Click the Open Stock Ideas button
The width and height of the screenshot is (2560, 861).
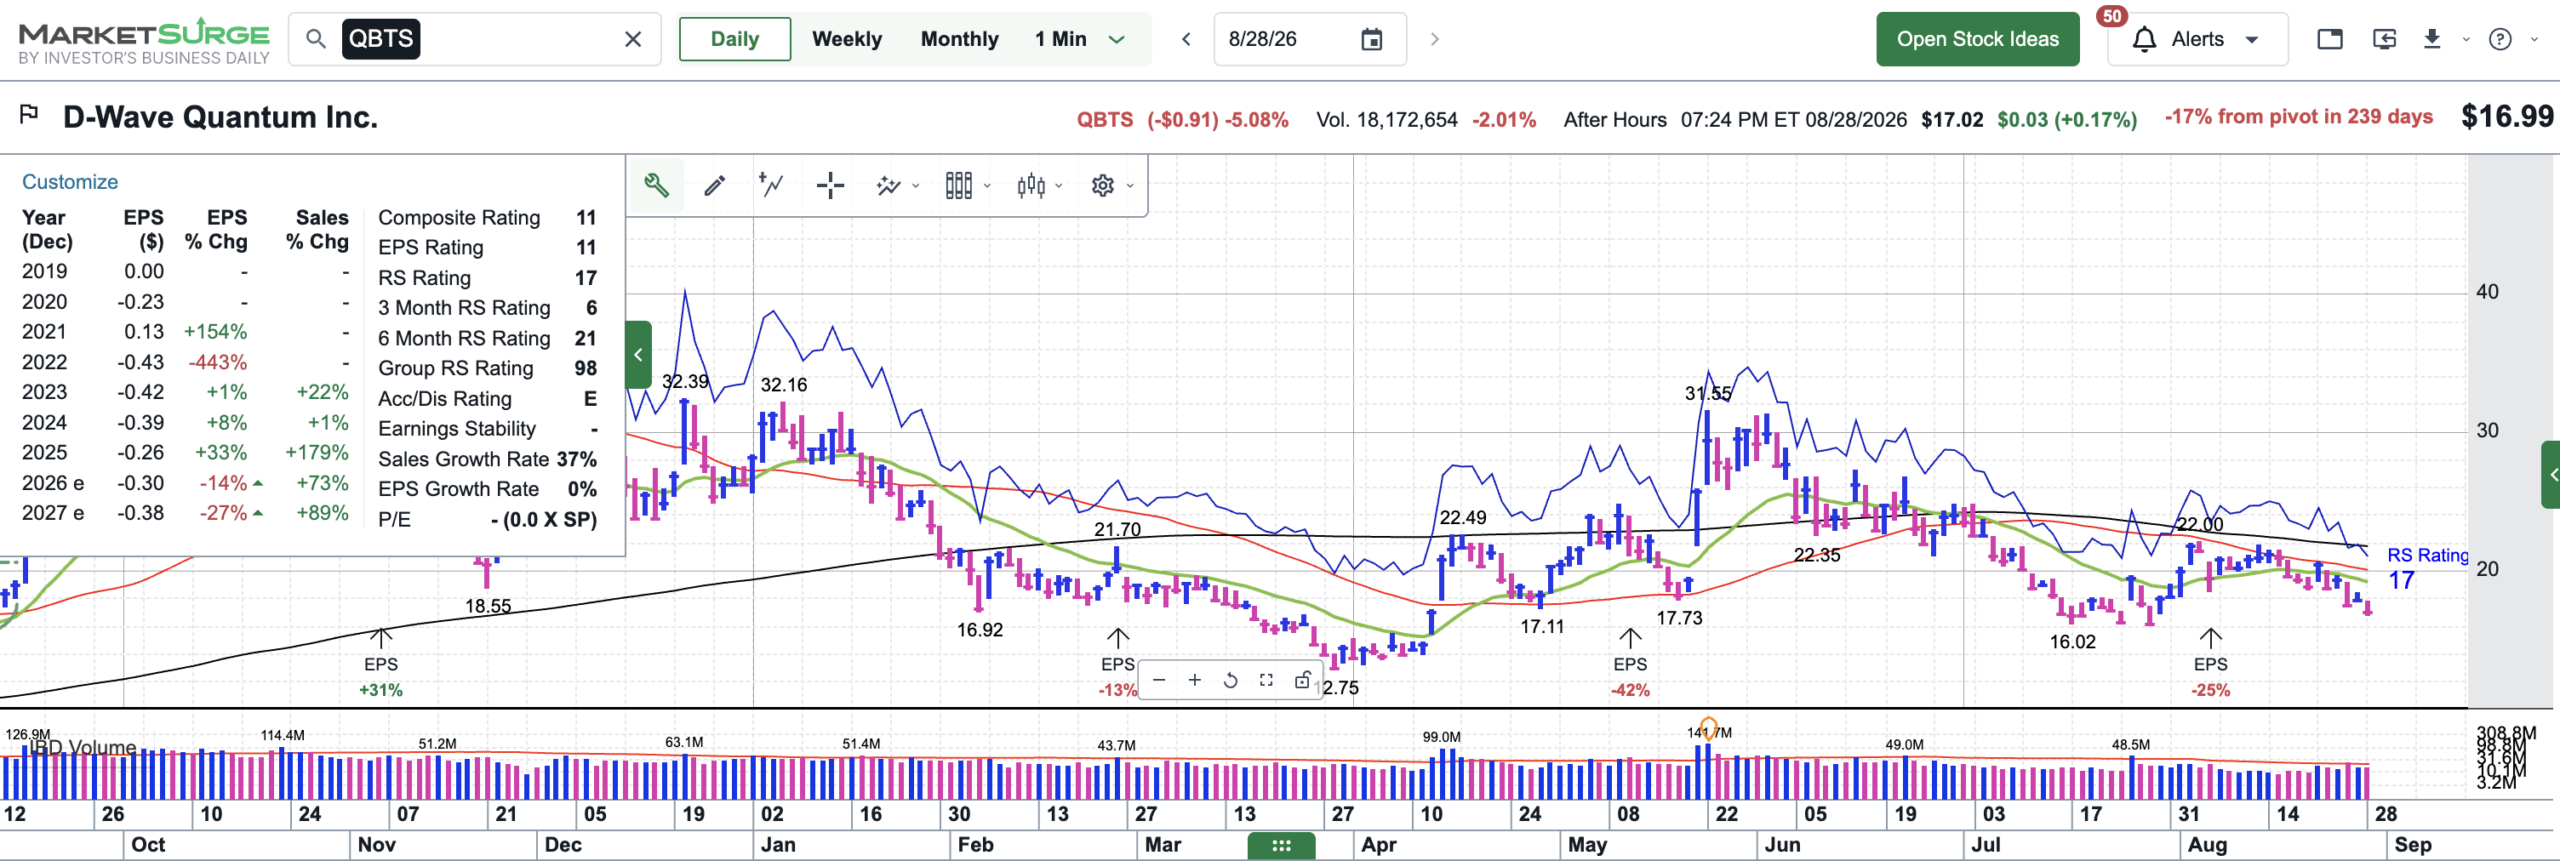1977,39
